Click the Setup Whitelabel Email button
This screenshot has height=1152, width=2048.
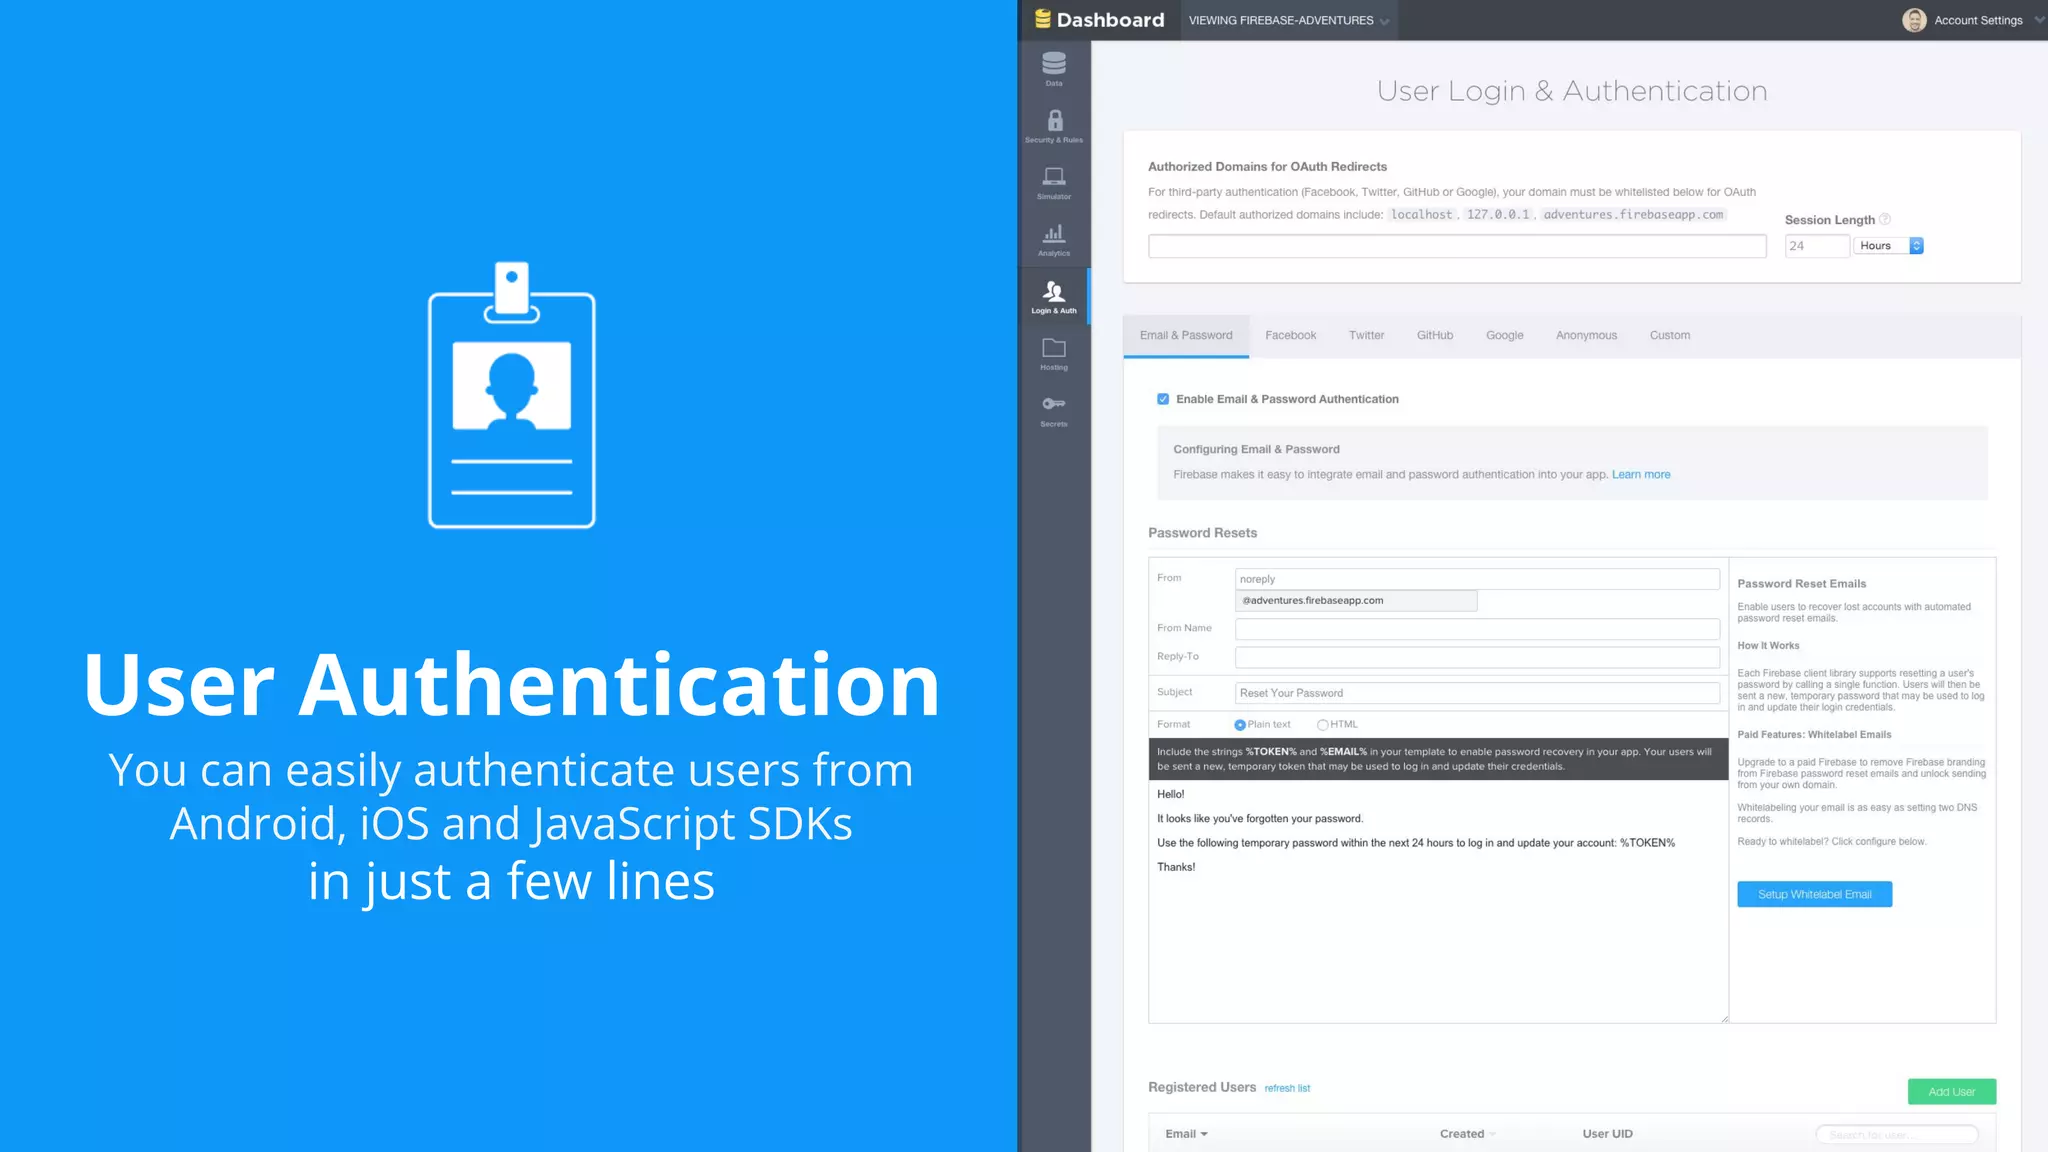(1814, 895)
